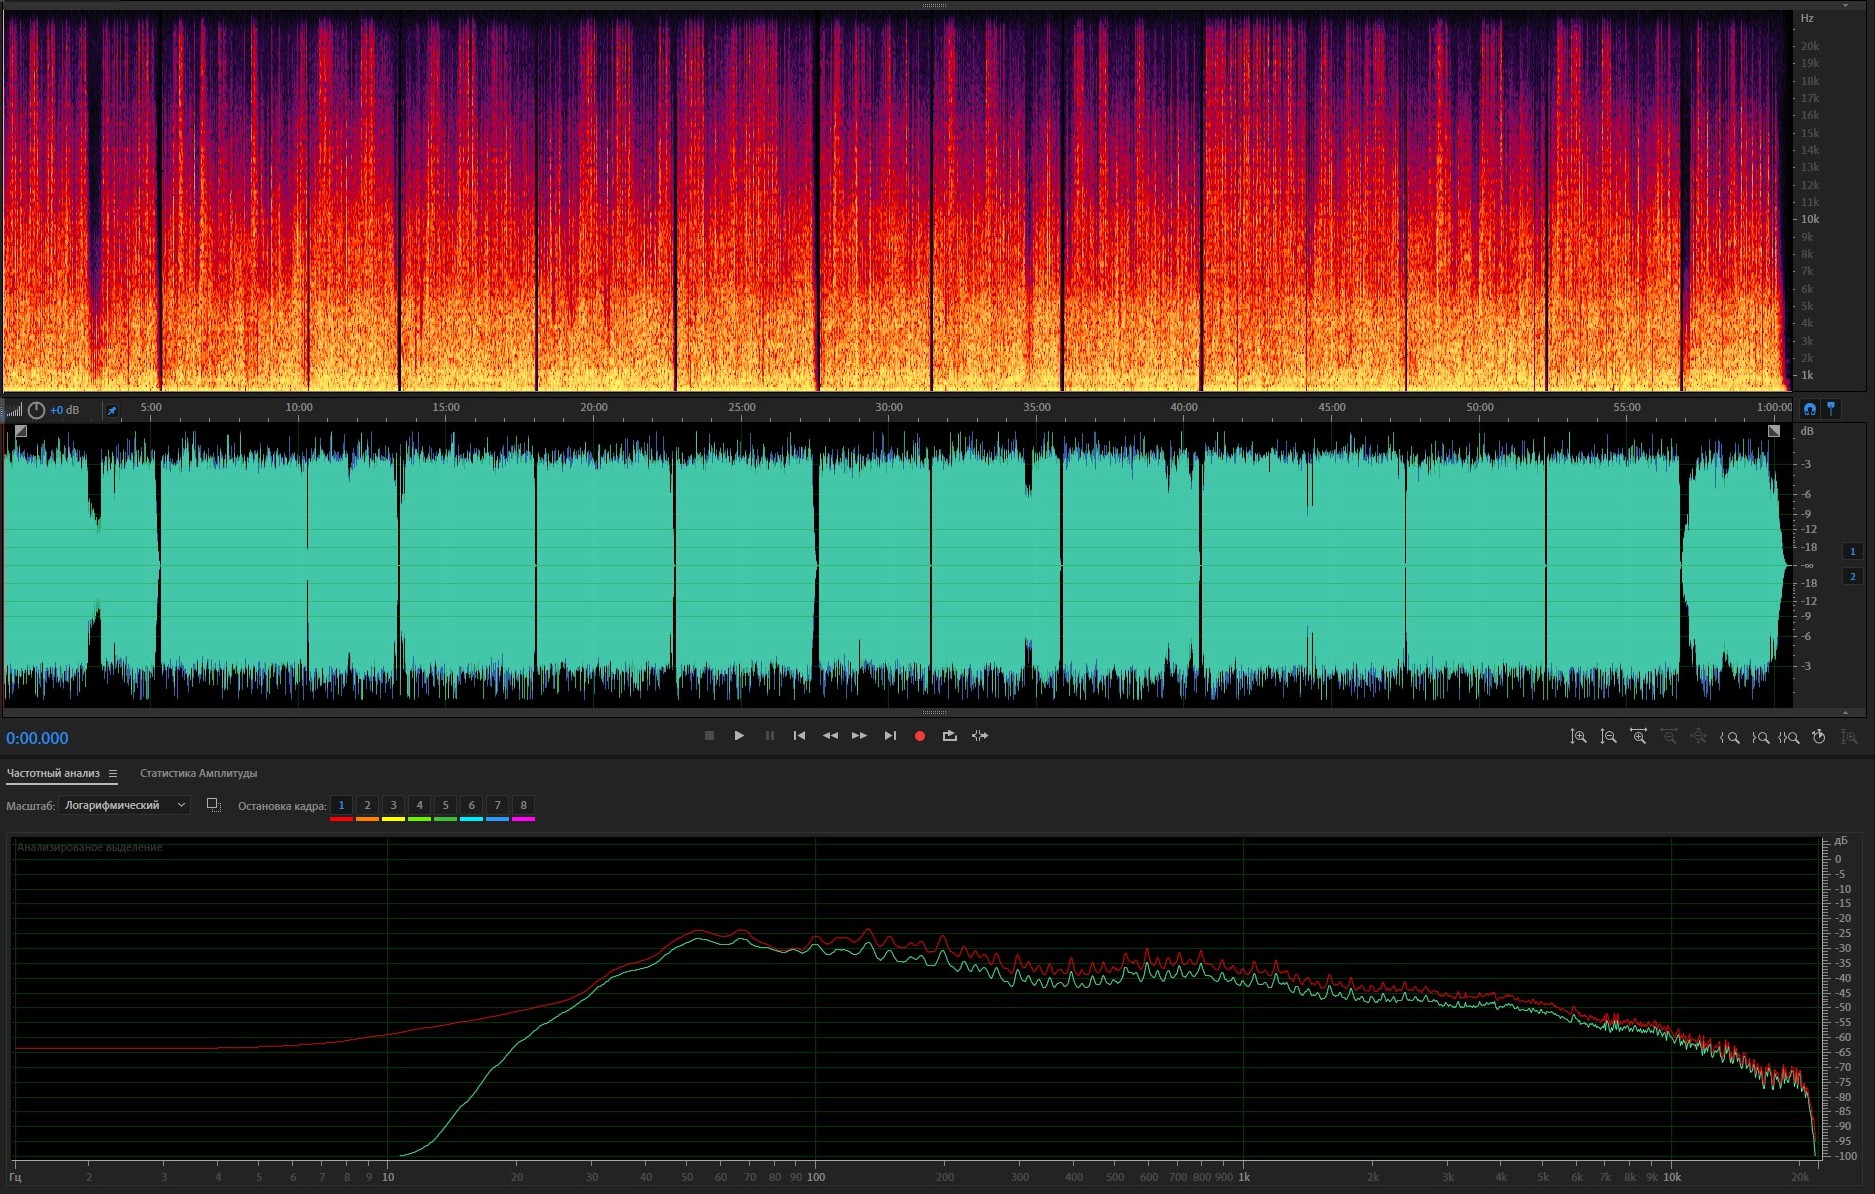Click the +0 dB volume adjustment knob
Viewport: 1875px width, 1194px height.
pos(37,410)
